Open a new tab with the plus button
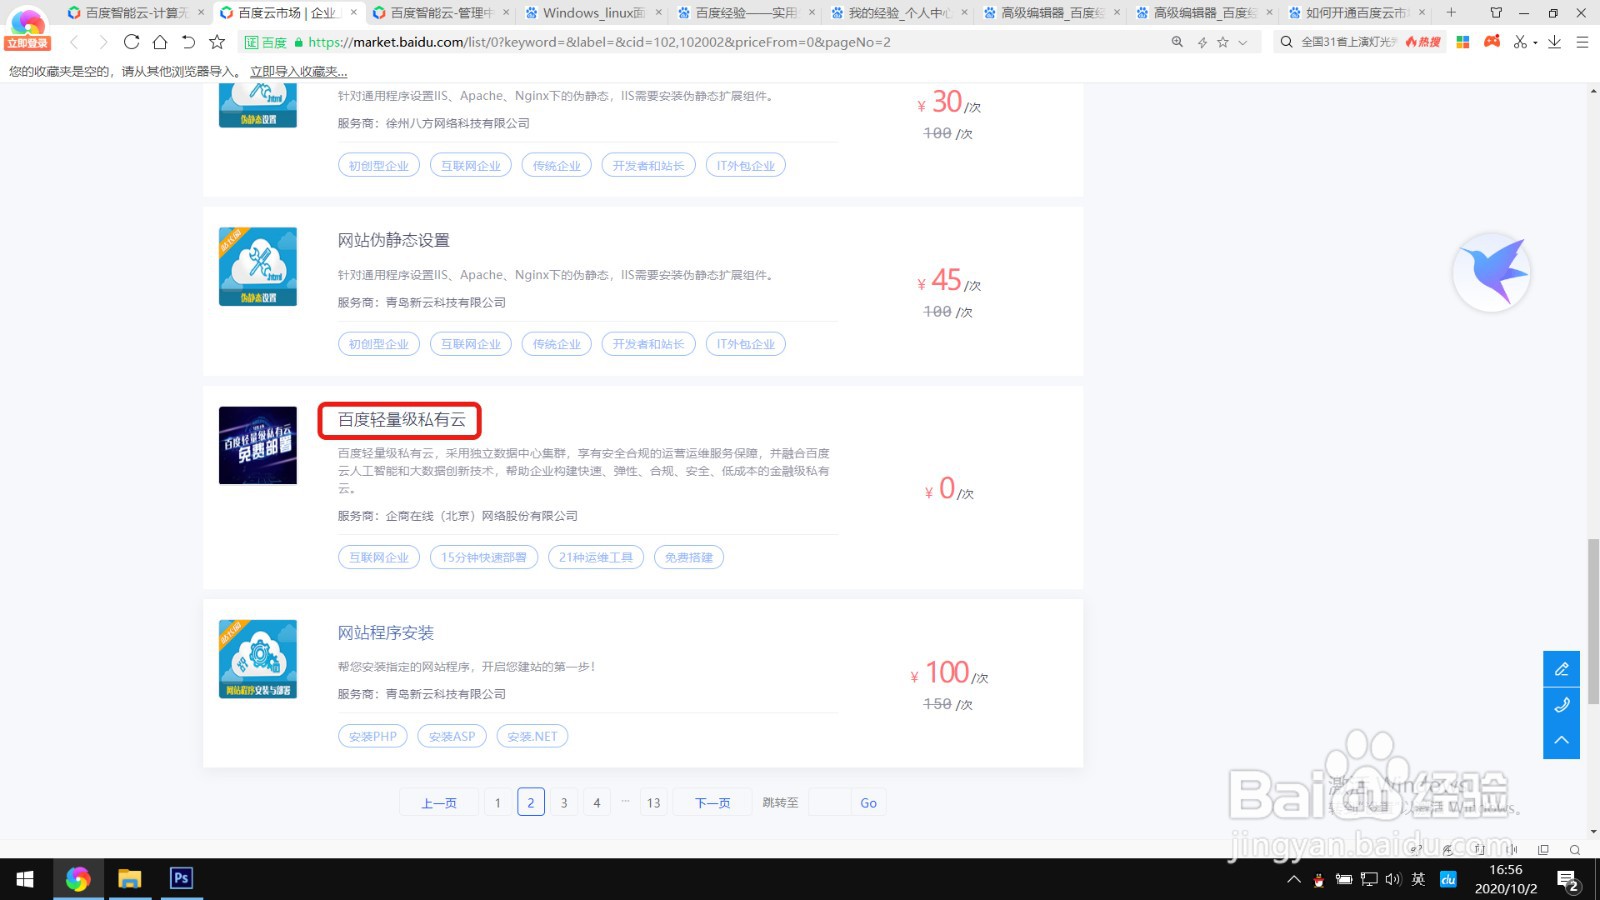Viewport: 1600px width, 900px height. [x=1451, y=13]
